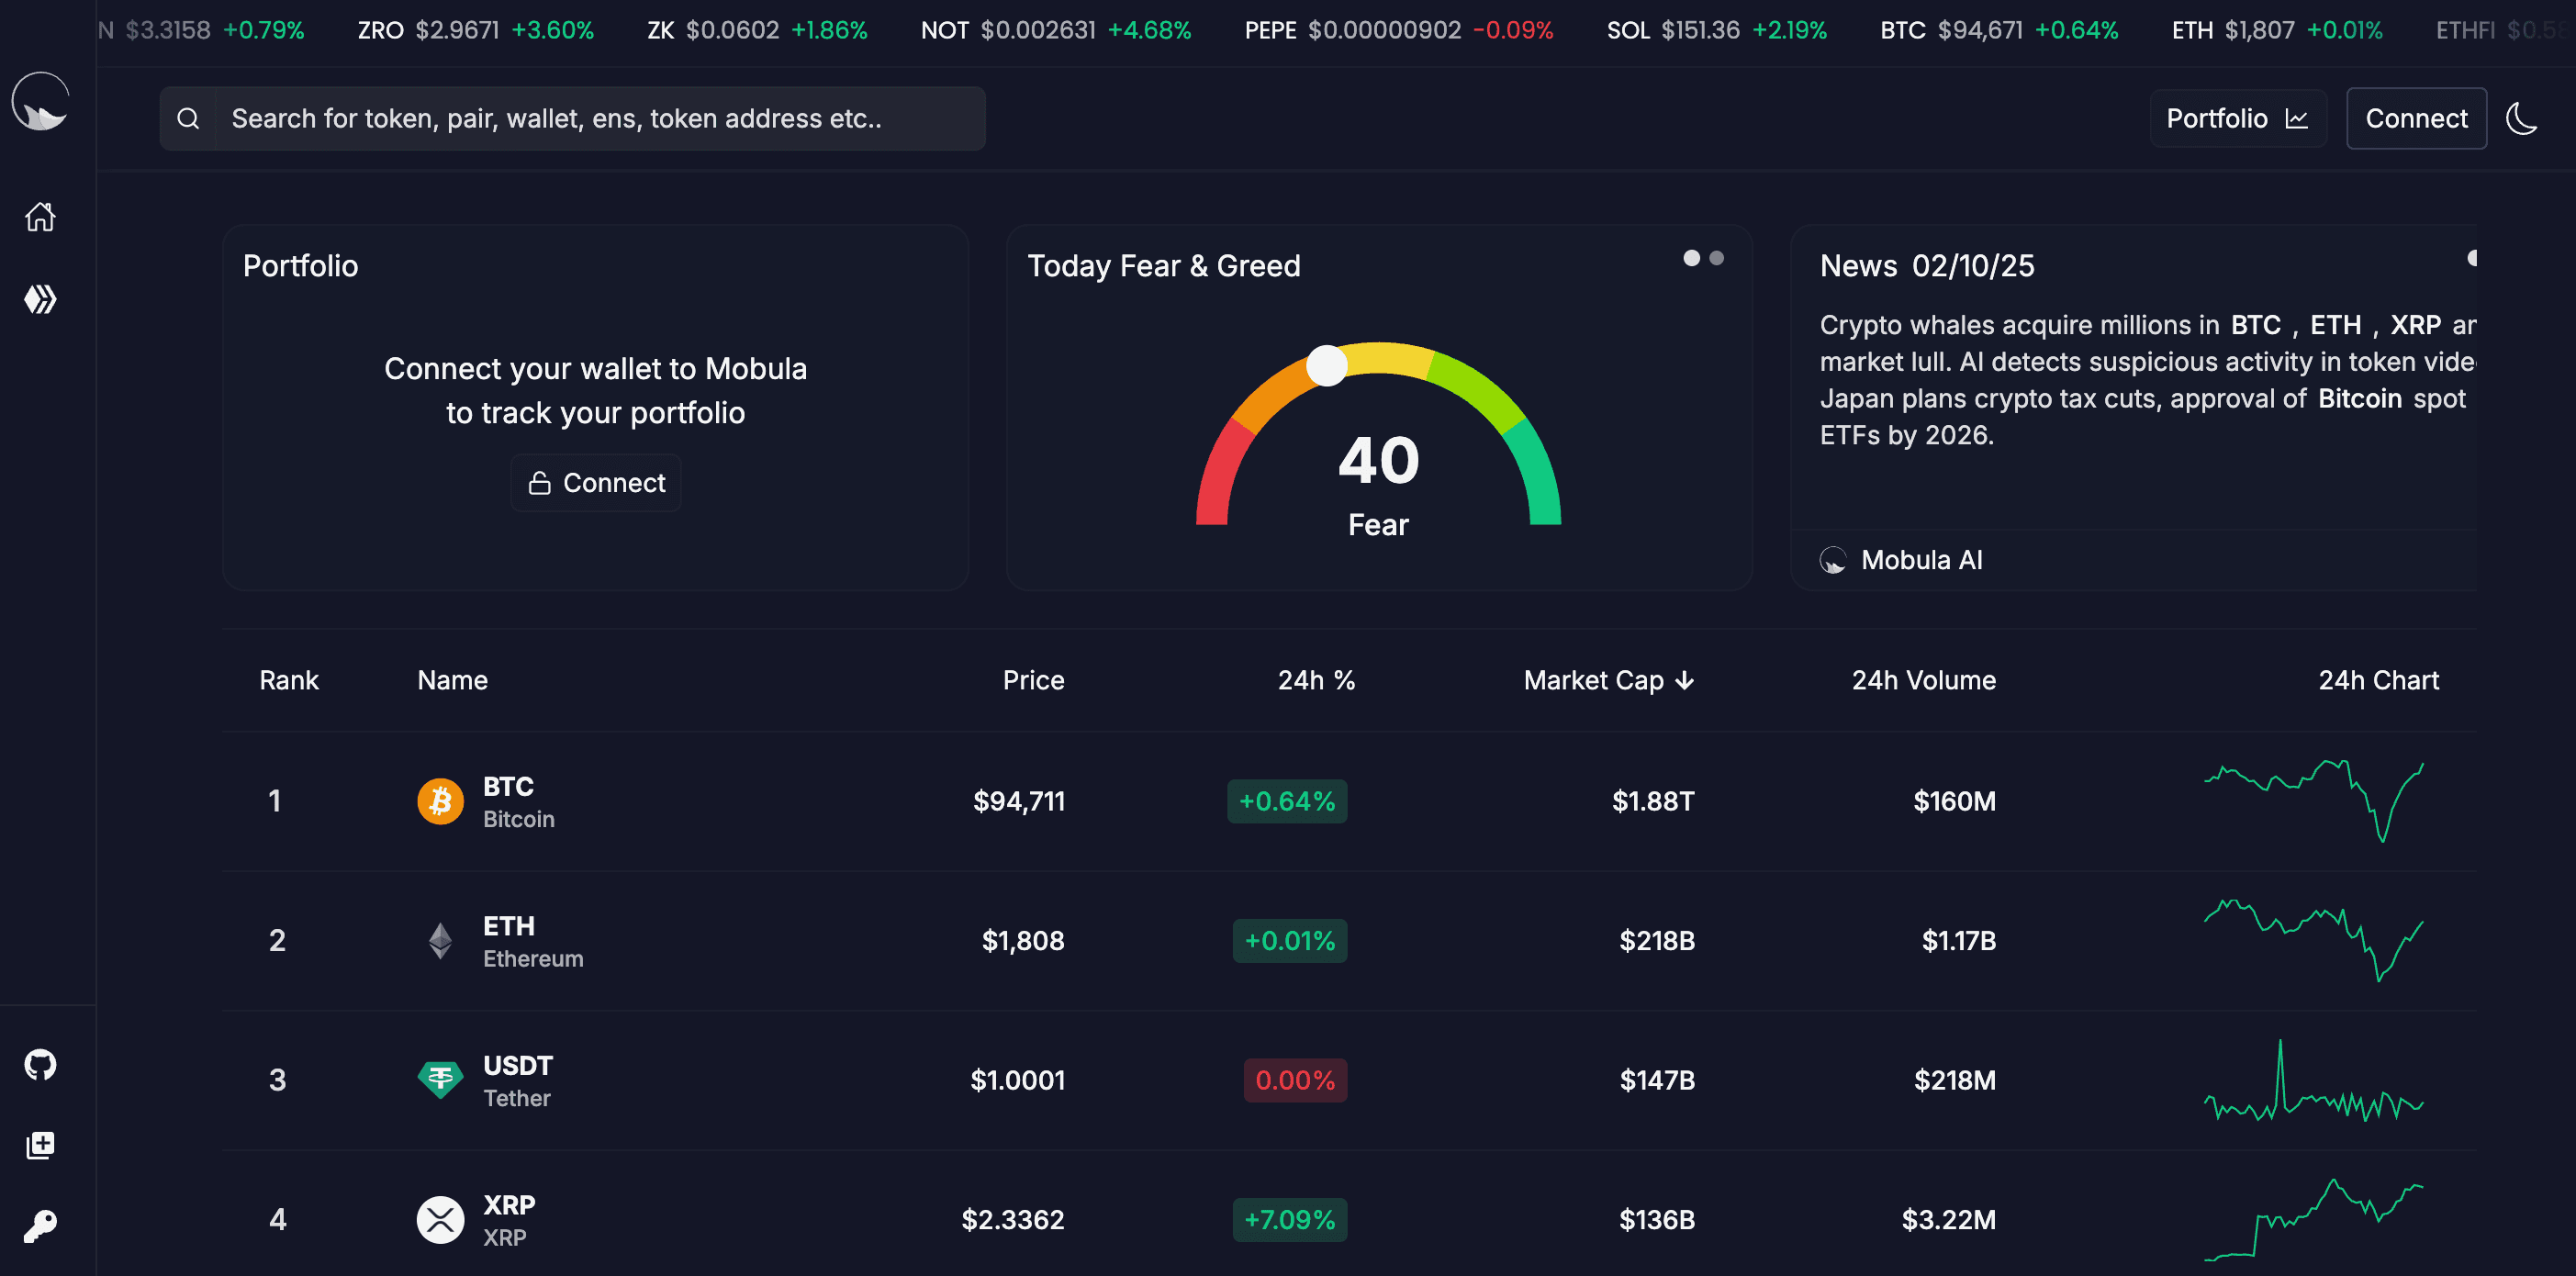Toggle dark mode moon icon
2576x1276 pixels.
(2521, 119)
